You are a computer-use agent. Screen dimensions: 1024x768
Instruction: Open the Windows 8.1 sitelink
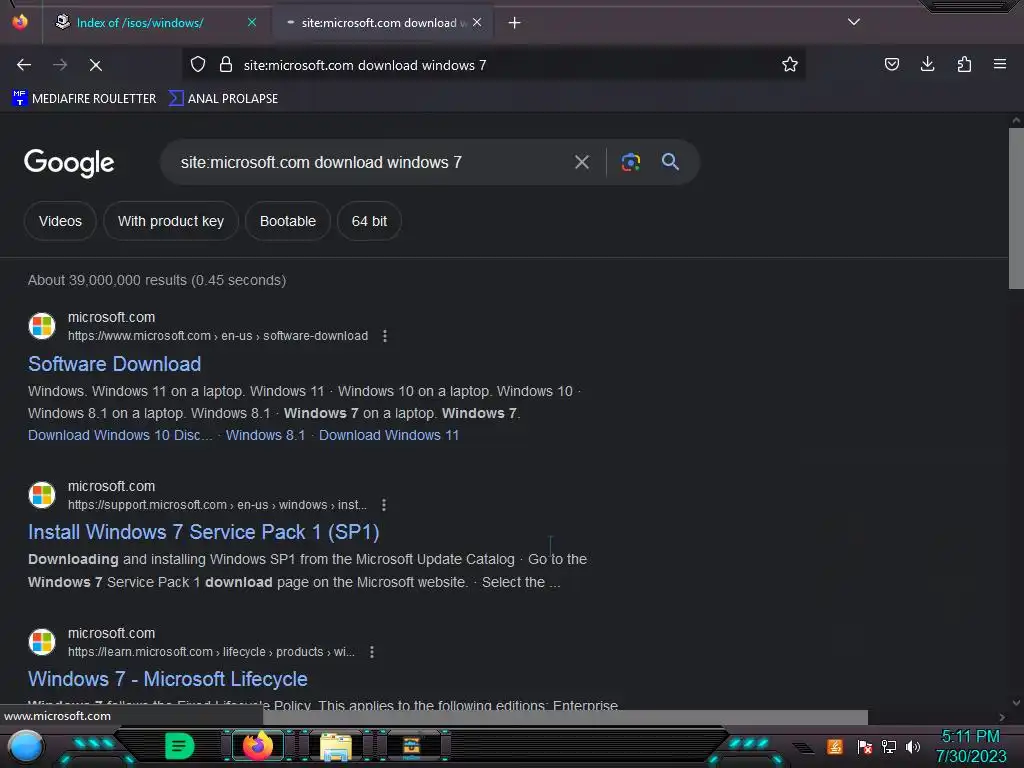(265, 435)
